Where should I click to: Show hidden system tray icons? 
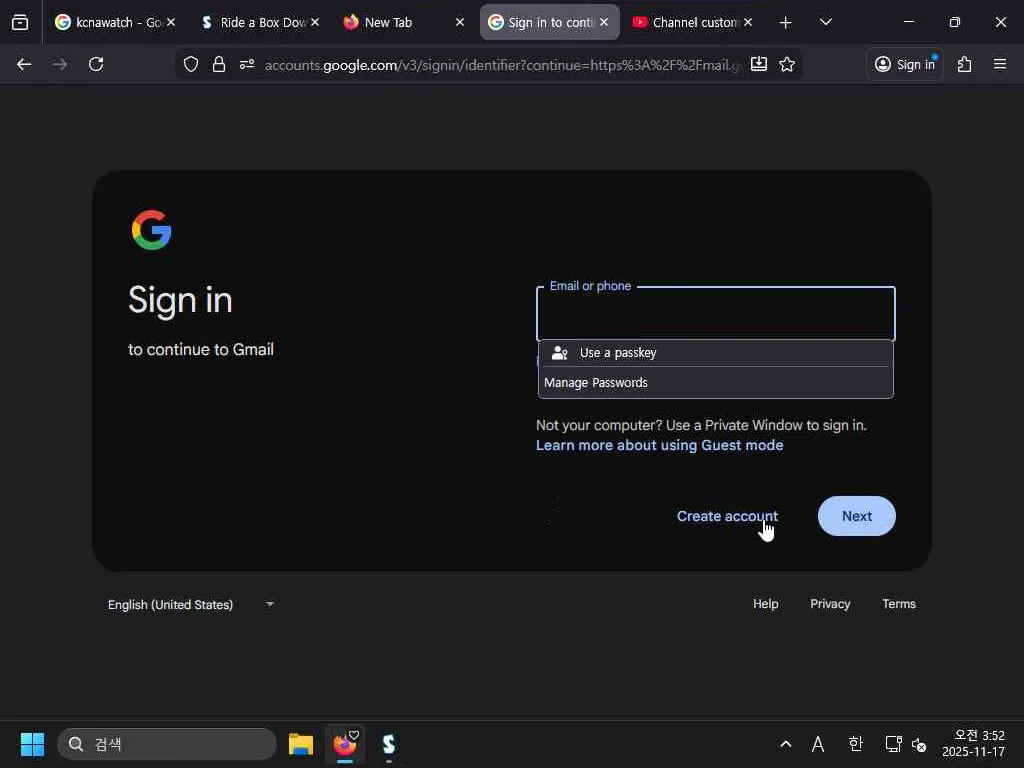point(786,744)
